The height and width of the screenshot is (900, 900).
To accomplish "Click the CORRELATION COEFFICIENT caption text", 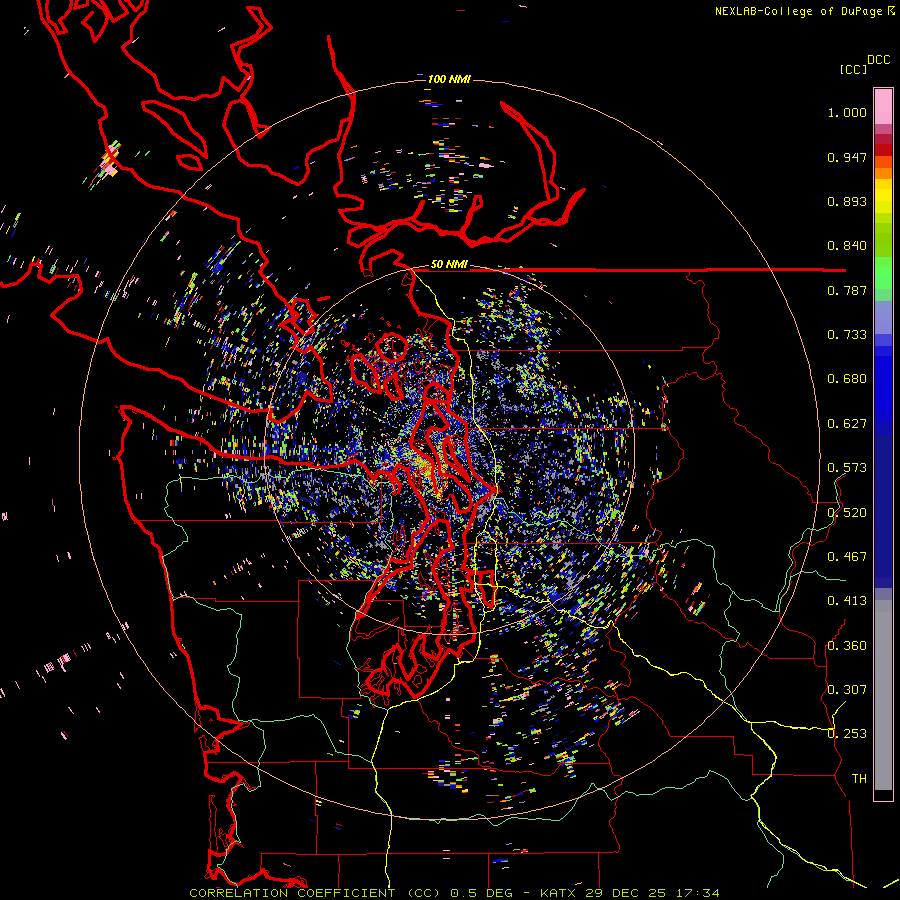I will coord(292,893).
